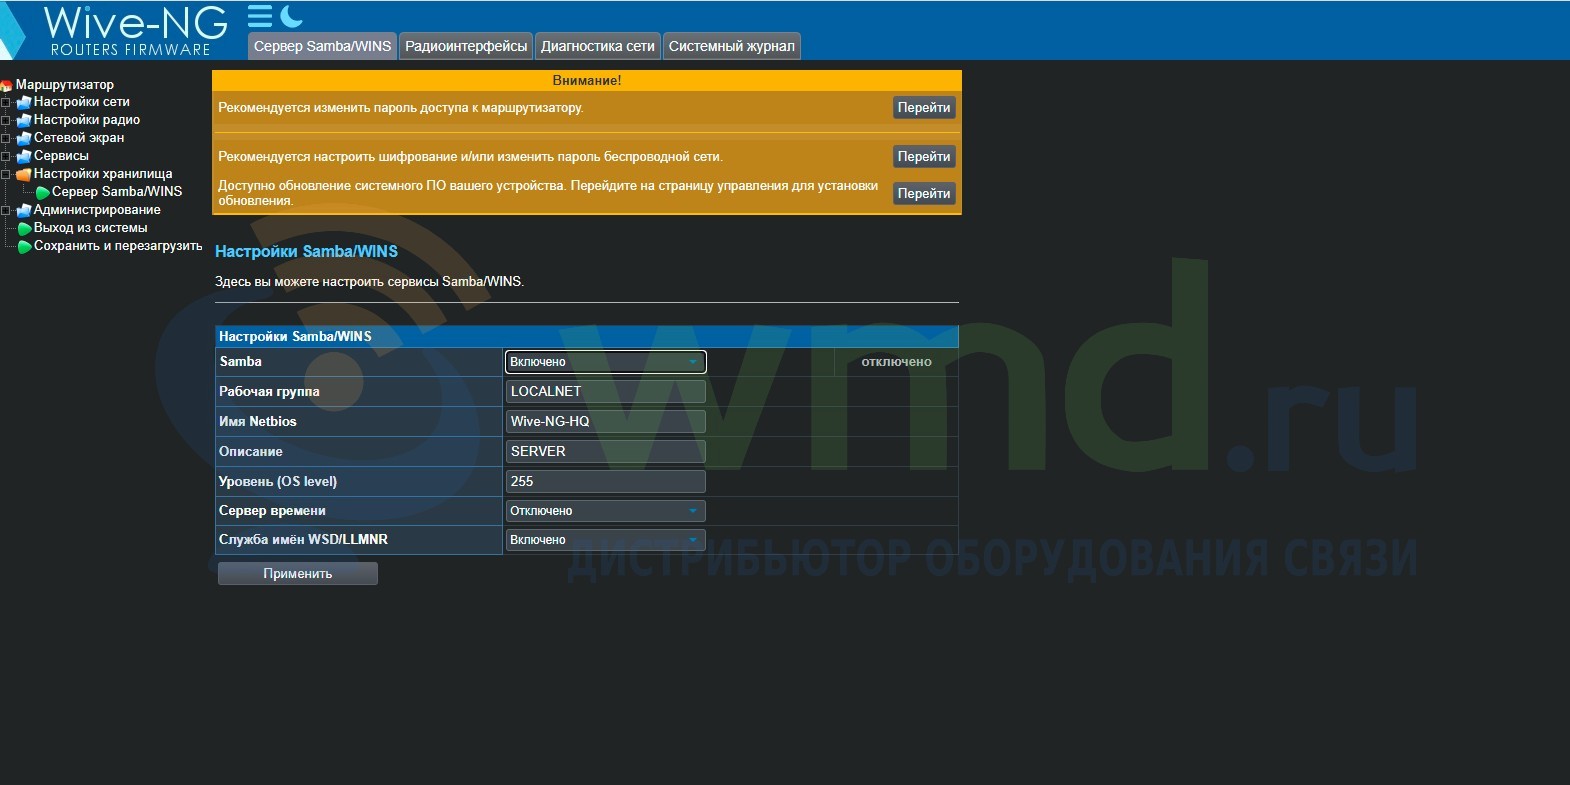Click folder icon beside Настройки сети
Viewport: 1570px width, 785px height.
tap(24, 102)
